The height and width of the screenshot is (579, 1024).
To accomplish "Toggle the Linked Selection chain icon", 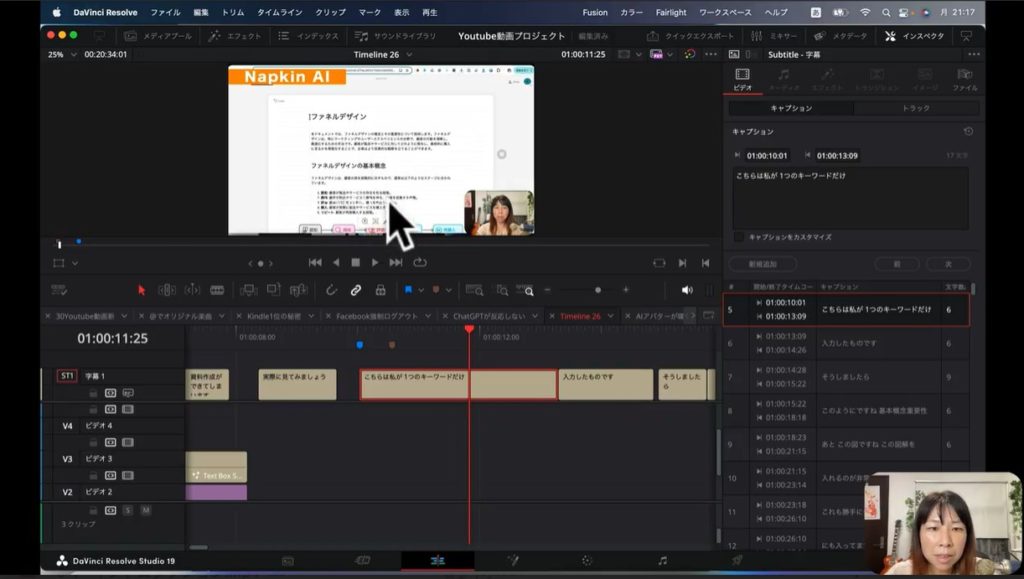I will (355, 290).
